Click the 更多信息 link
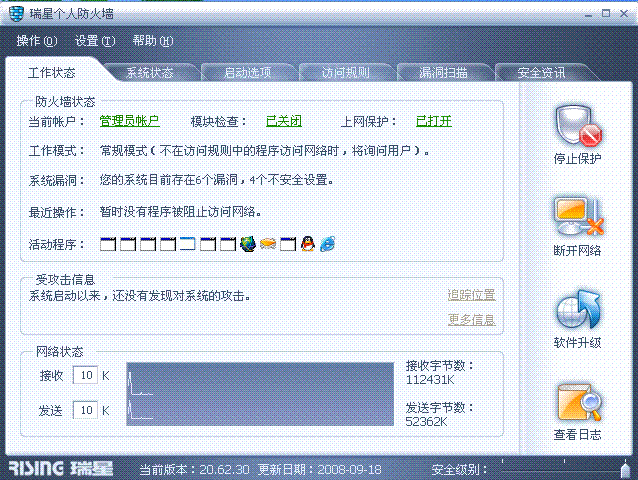 coord(472,319)
